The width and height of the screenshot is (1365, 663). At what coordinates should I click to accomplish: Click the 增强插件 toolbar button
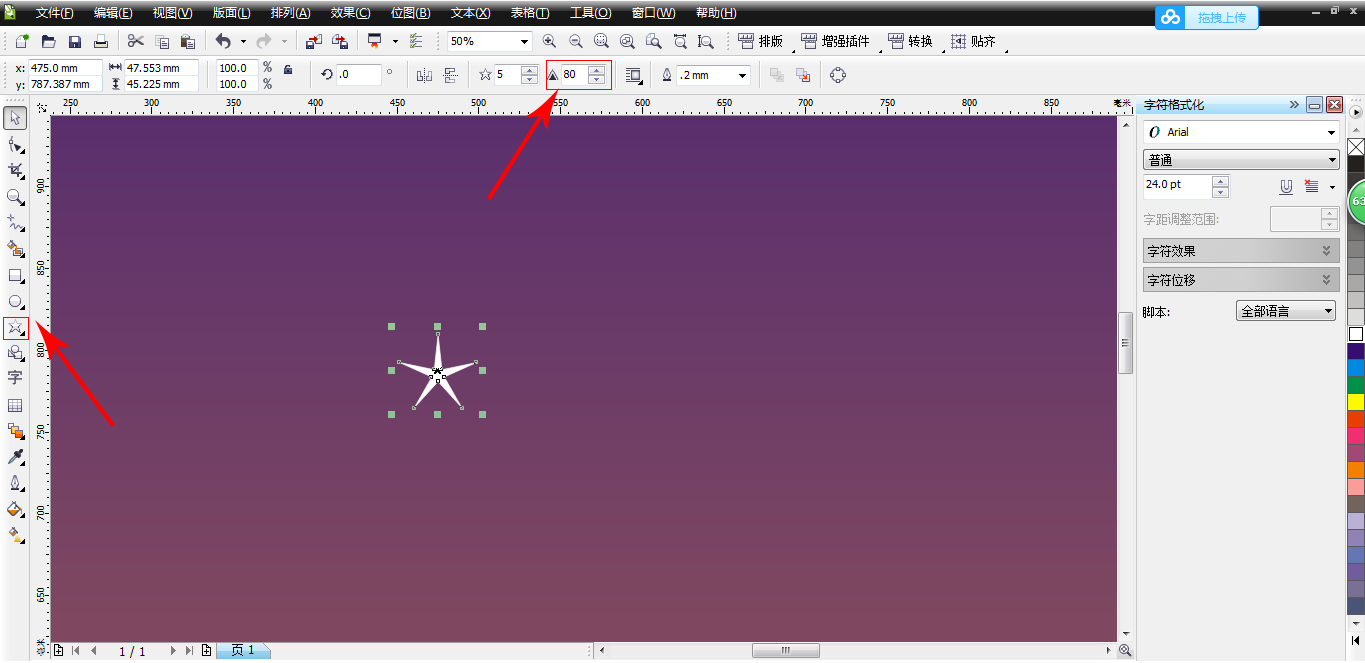click(835, 41)
